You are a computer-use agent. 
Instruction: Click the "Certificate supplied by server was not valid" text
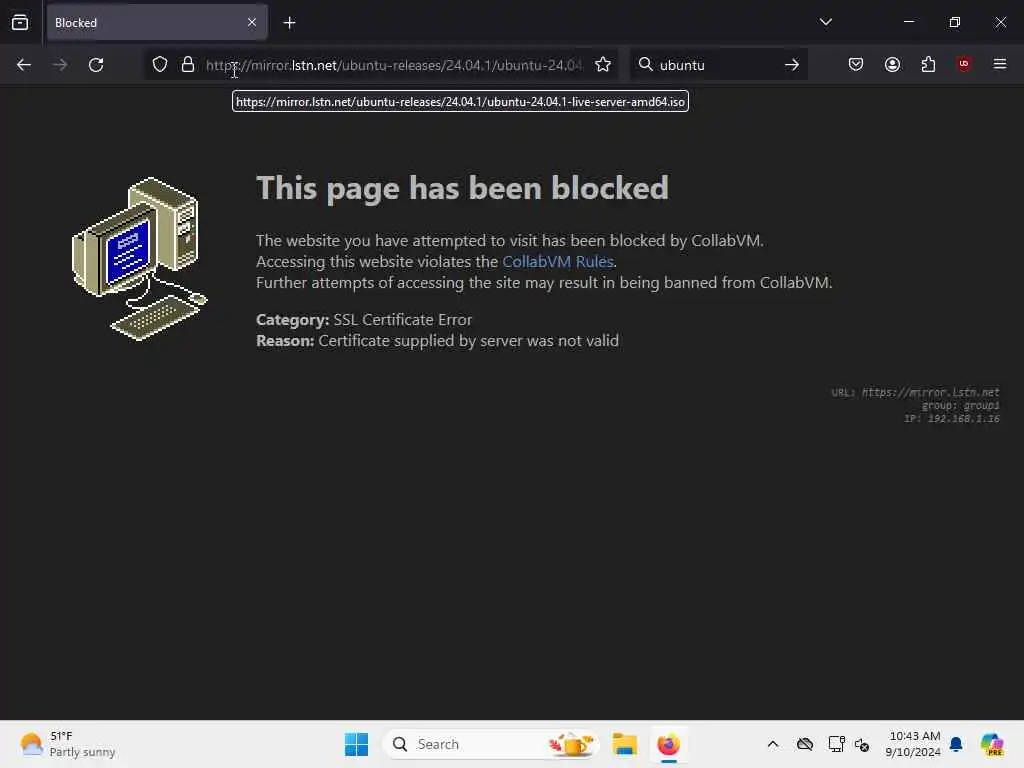[x=468, y=341]
